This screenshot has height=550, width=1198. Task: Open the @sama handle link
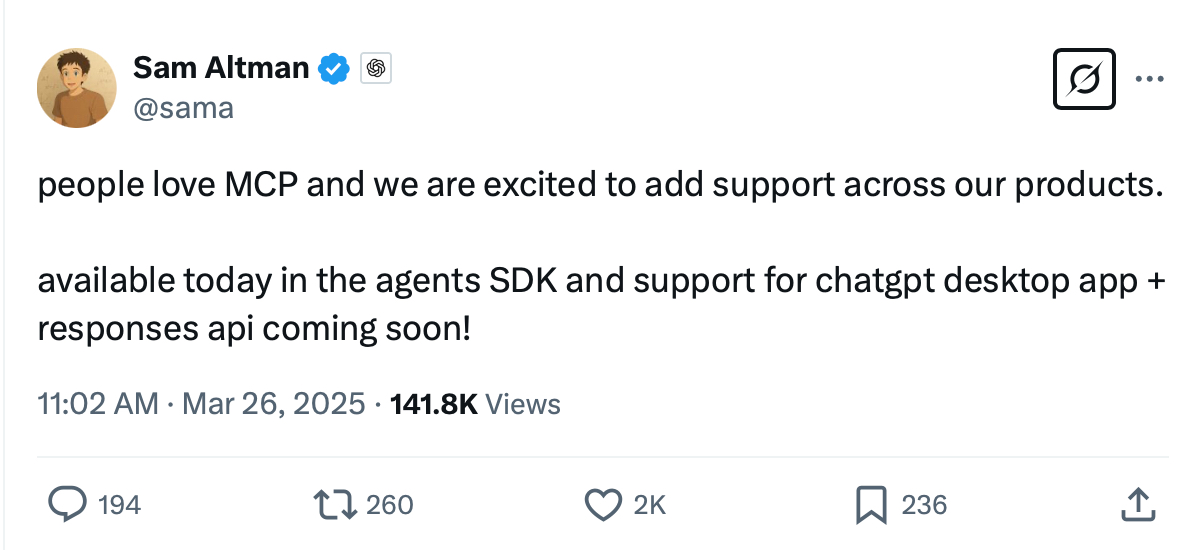183,108
